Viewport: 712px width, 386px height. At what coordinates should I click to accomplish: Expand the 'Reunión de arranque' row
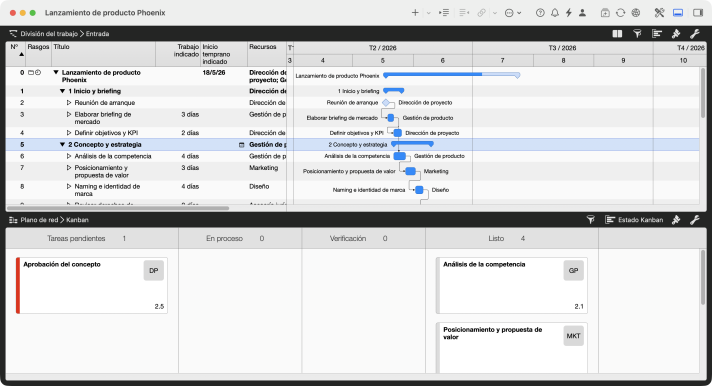tap(69, 103)
